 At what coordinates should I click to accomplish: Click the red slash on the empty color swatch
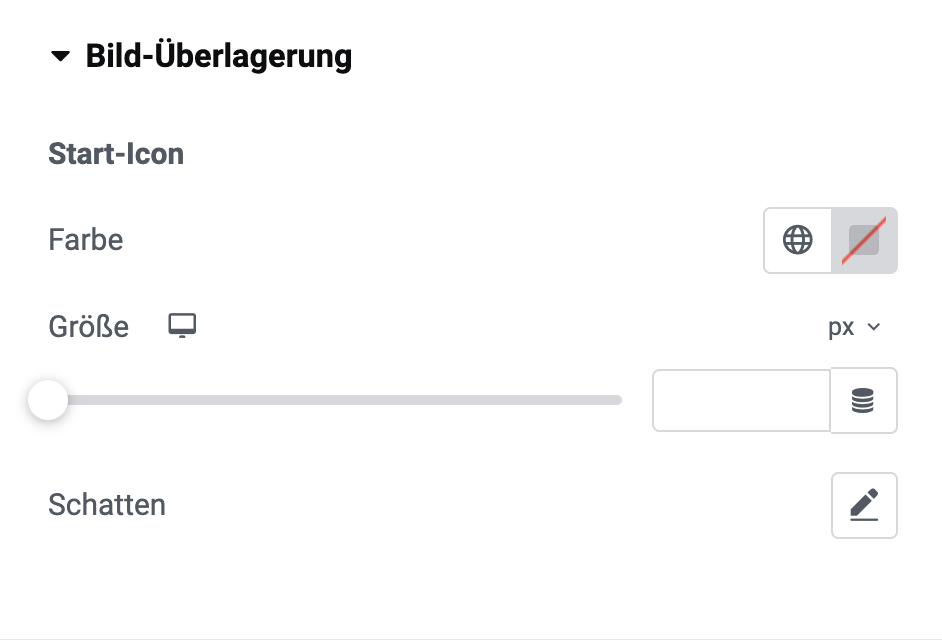coord(864,240)
